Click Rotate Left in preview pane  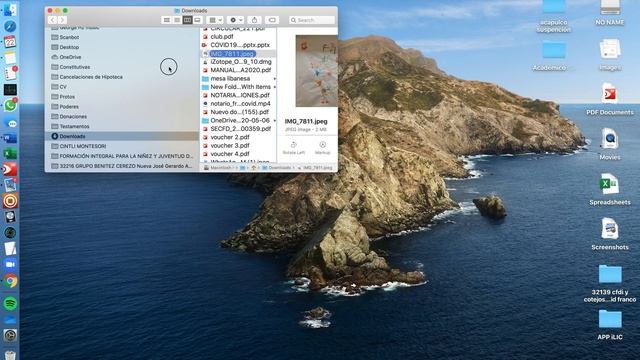(x=293, y=148)
